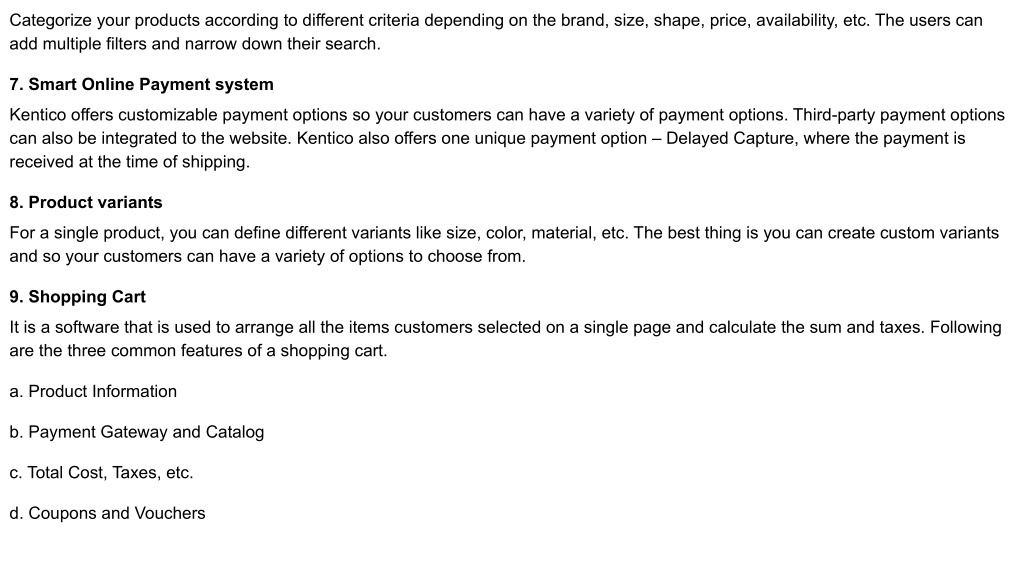Click the words 'size, color, material' in variants paragraph
The image size is (1024, 576).
[x=520, y=233]
